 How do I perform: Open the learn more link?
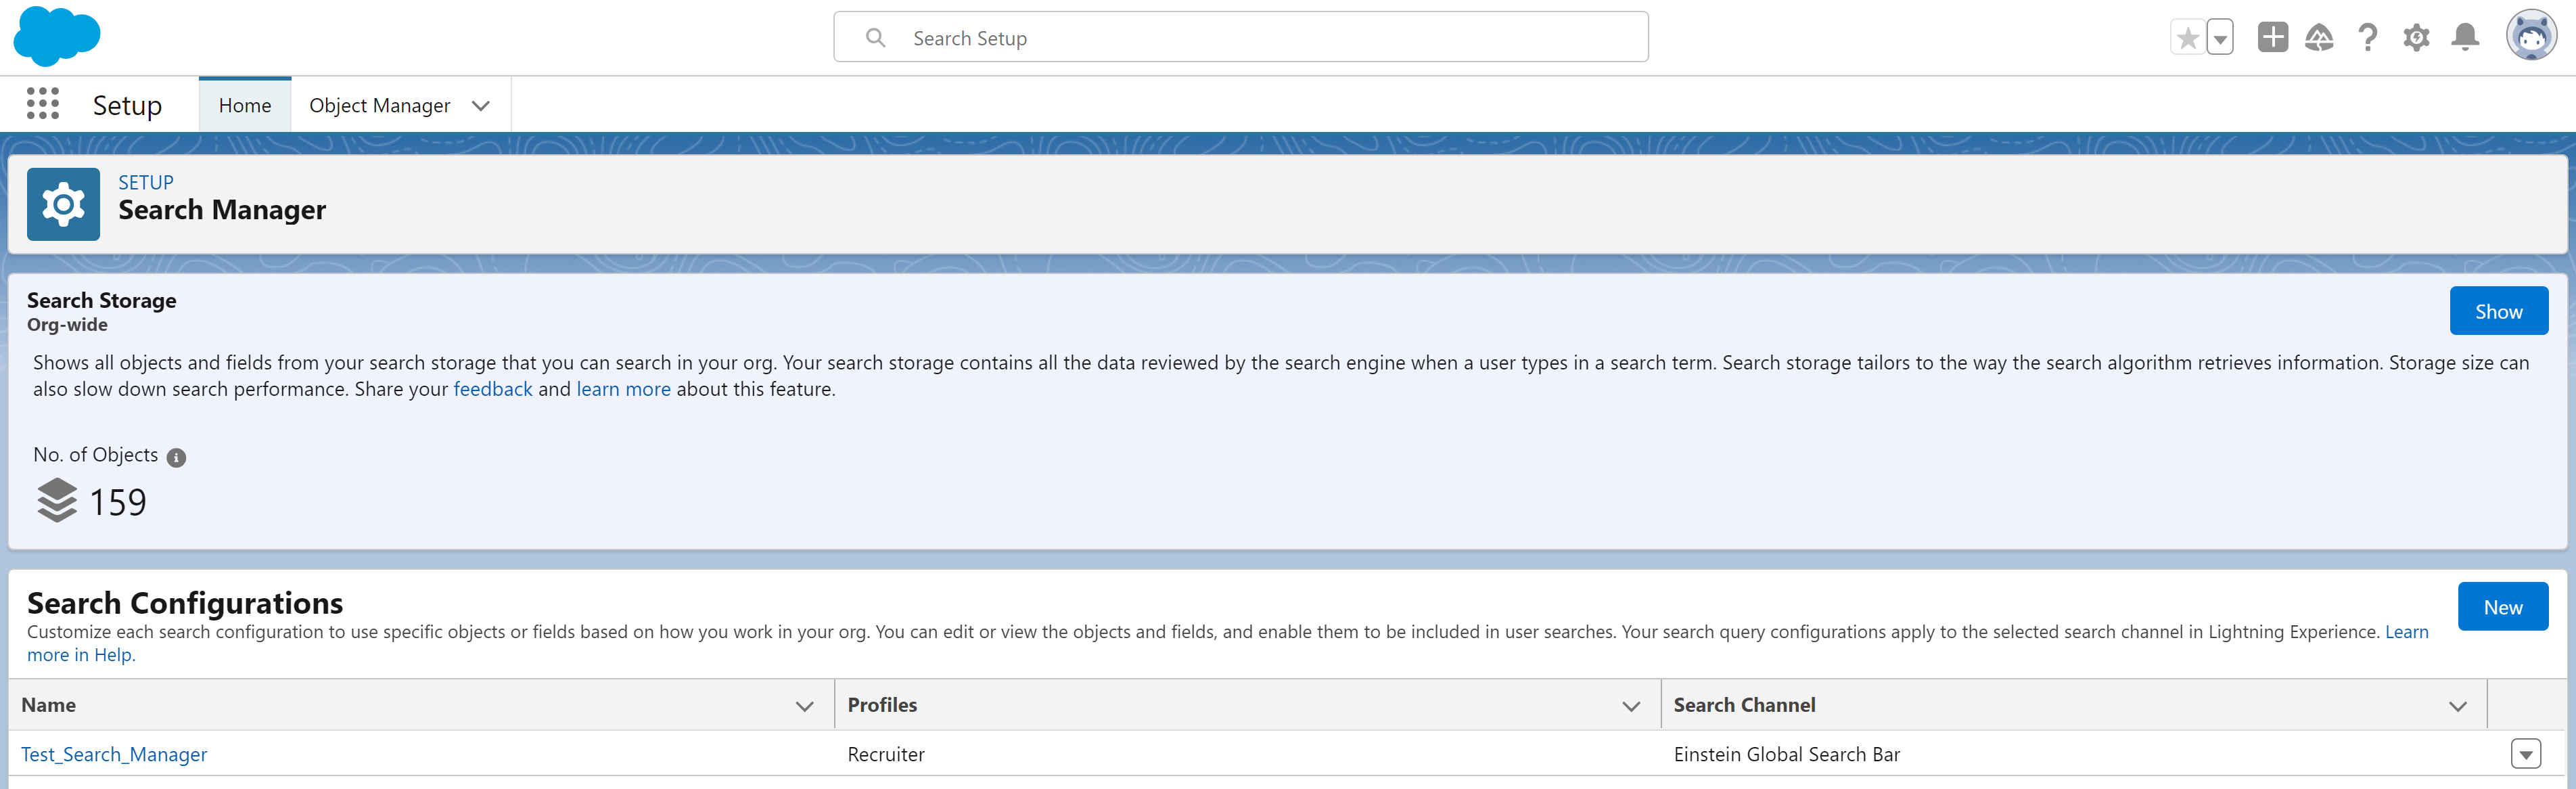(623, 389)
